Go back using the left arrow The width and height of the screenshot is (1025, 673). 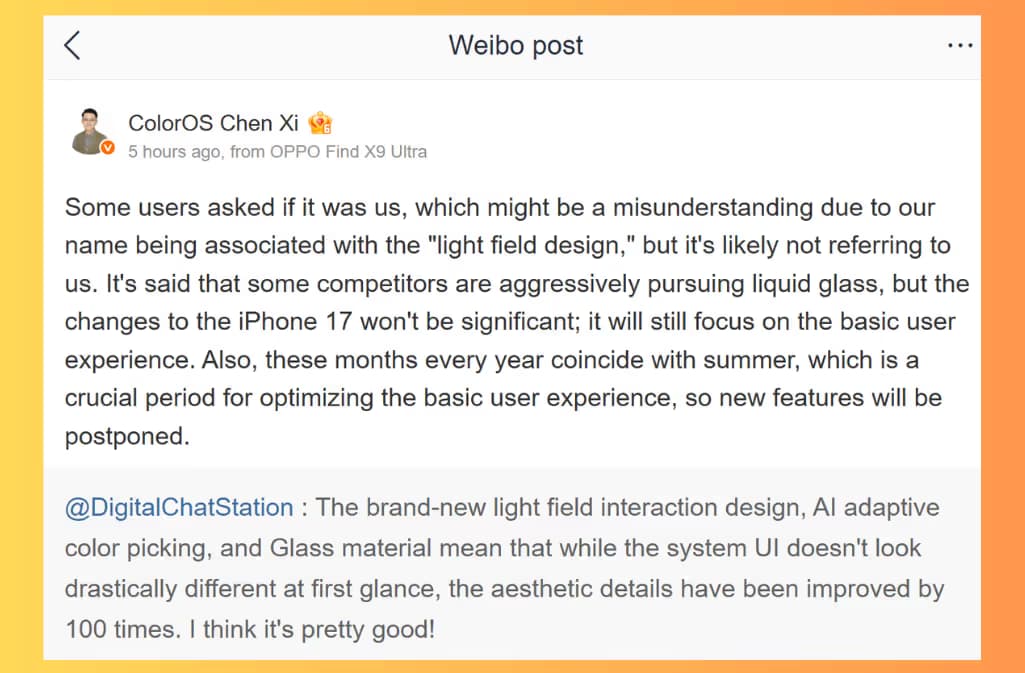tap(73, 46)
